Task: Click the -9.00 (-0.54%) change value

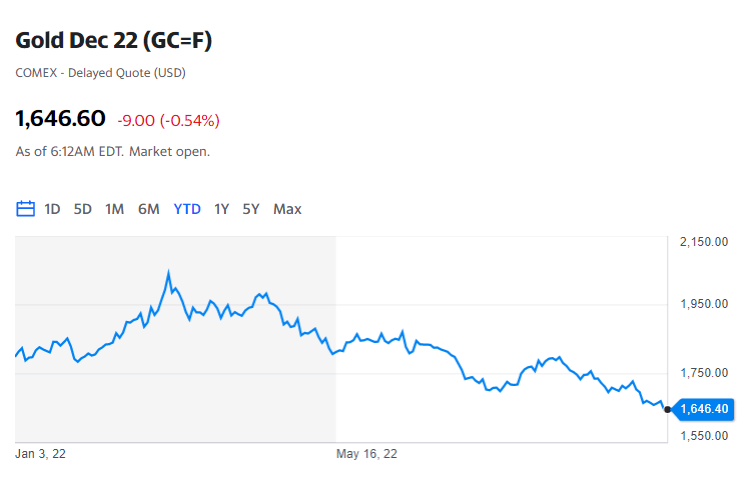Action: click(168, 120)
